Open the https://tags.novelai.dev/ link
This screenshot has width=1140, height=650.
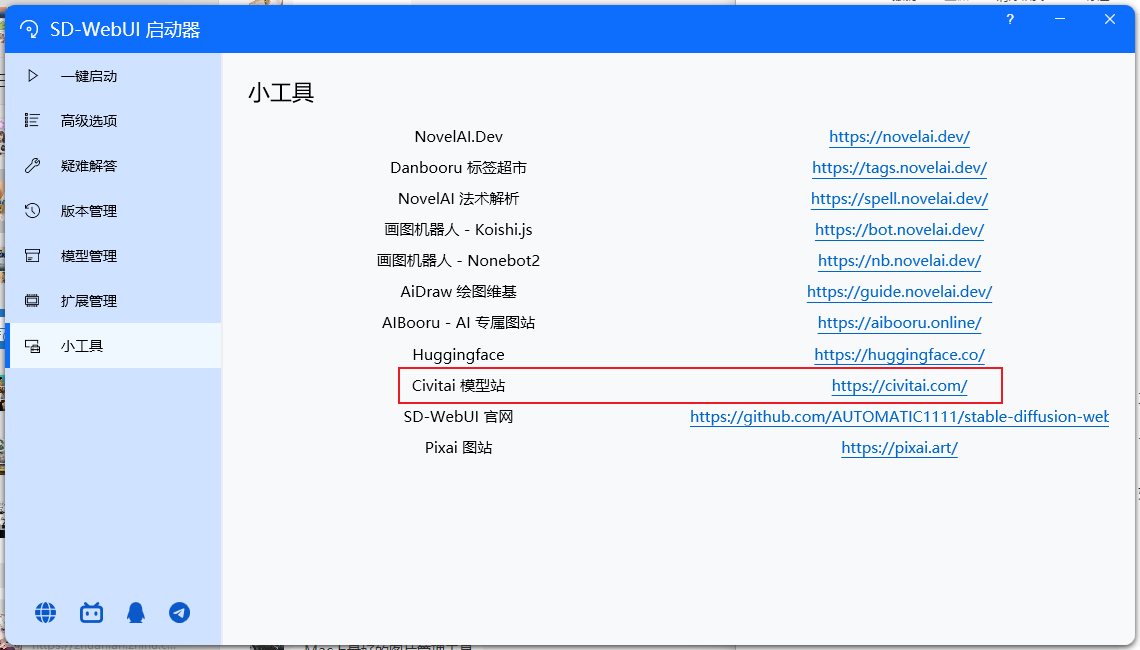pos(899,168)
